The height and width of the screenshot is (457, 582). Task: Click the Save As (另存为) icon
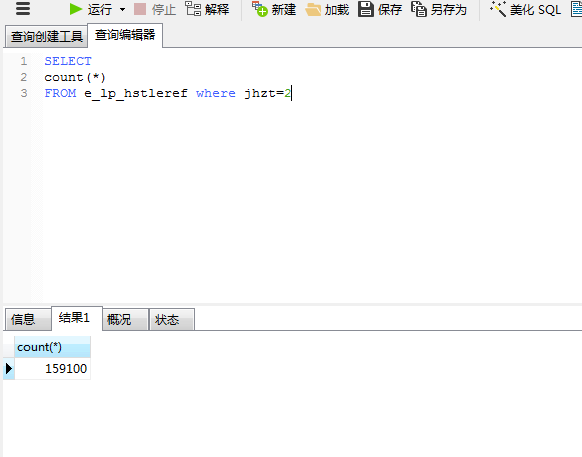[419, 9]
